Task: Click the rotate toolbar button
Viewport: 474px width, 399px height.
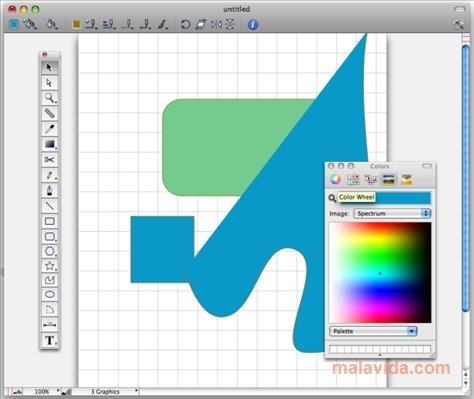Action: click(185, 24)
